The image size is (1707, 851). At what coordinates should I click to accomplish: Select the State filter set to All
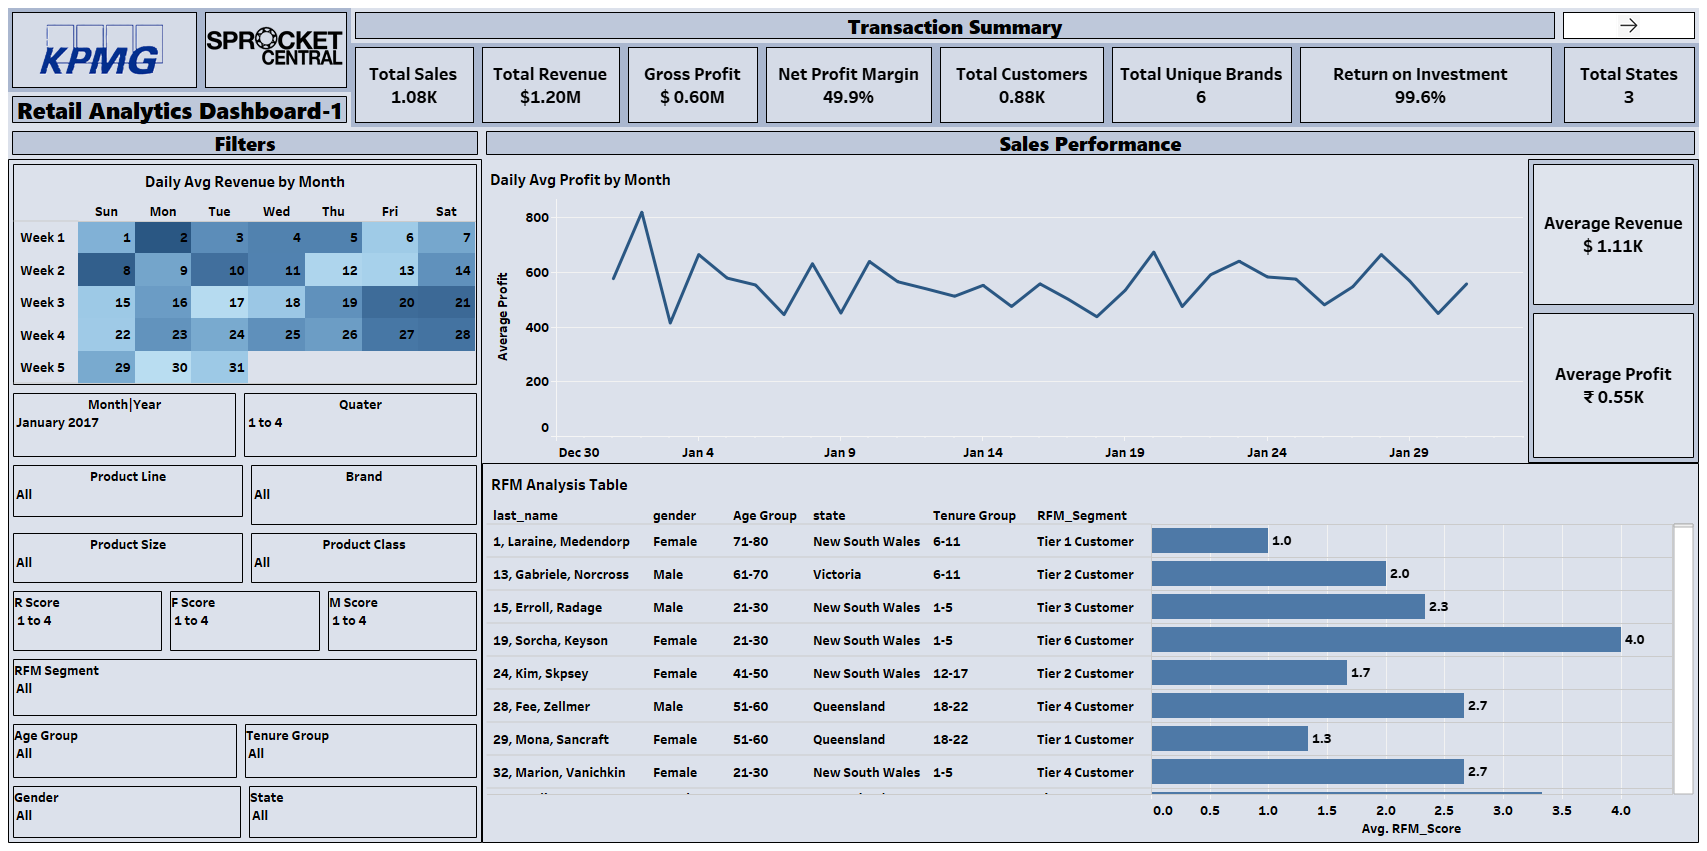pos(362,815)
